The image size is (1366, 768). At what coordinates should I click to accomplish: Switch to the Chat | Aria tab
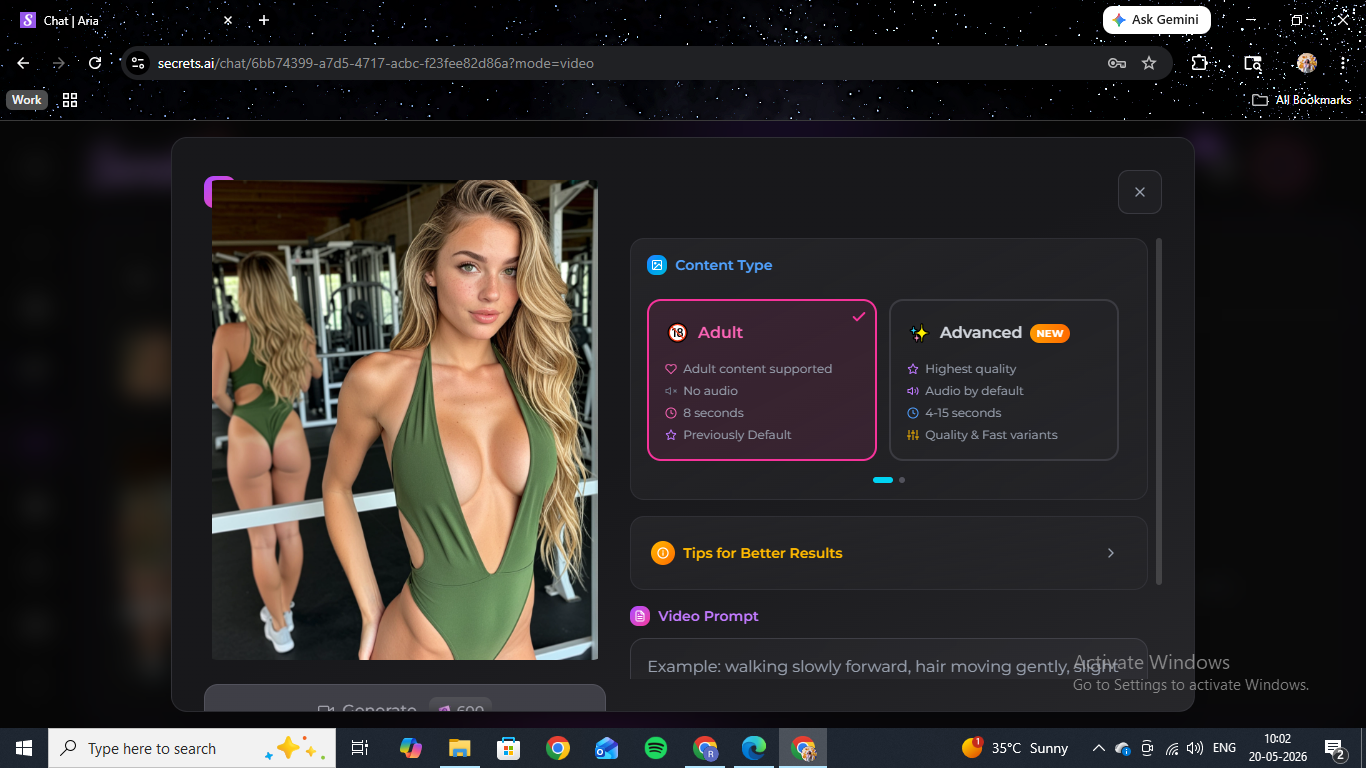[x=126, y=20]
